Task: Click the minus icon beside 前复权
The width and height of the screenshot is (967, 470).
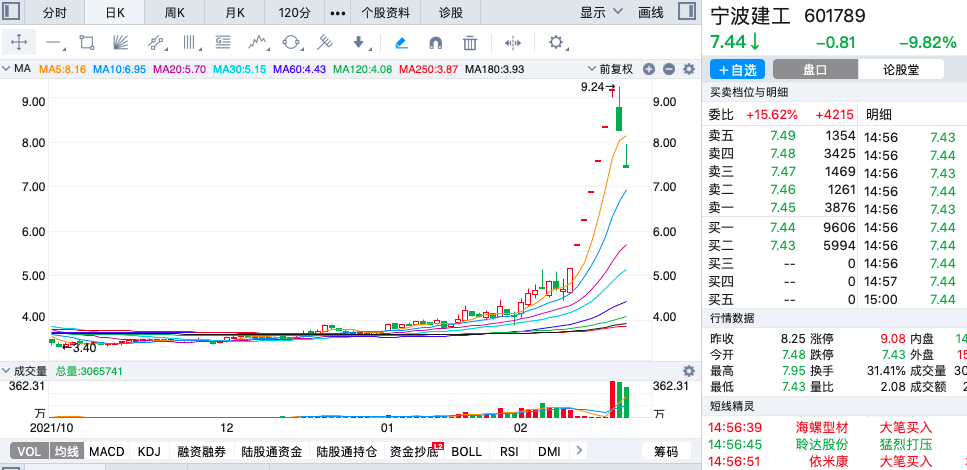Action: tap(668, 69)
